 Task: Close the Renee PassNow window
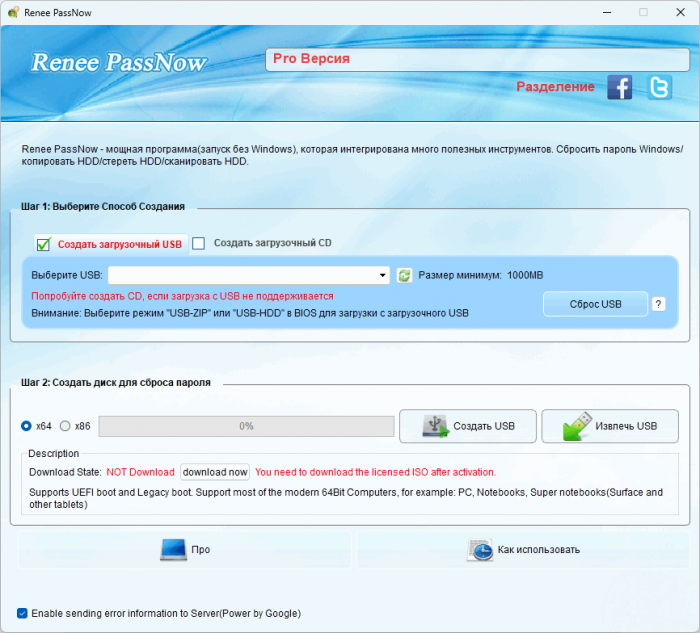pos(680,12)
